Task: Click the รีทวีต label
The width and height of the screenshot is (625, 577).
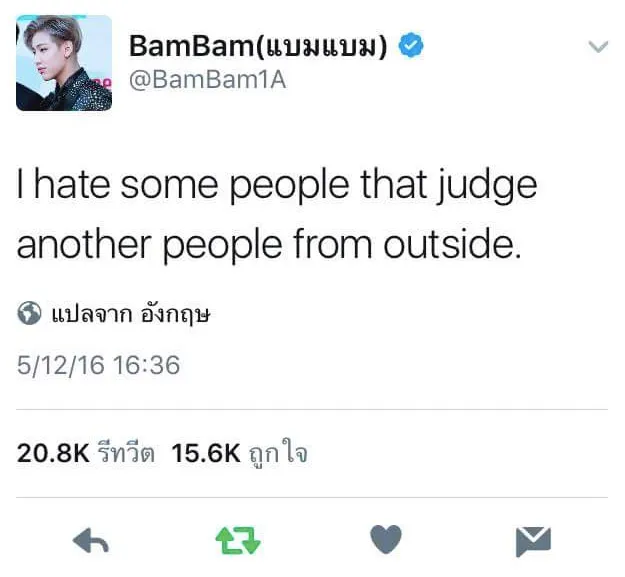Action: click(x=126, y=453)
